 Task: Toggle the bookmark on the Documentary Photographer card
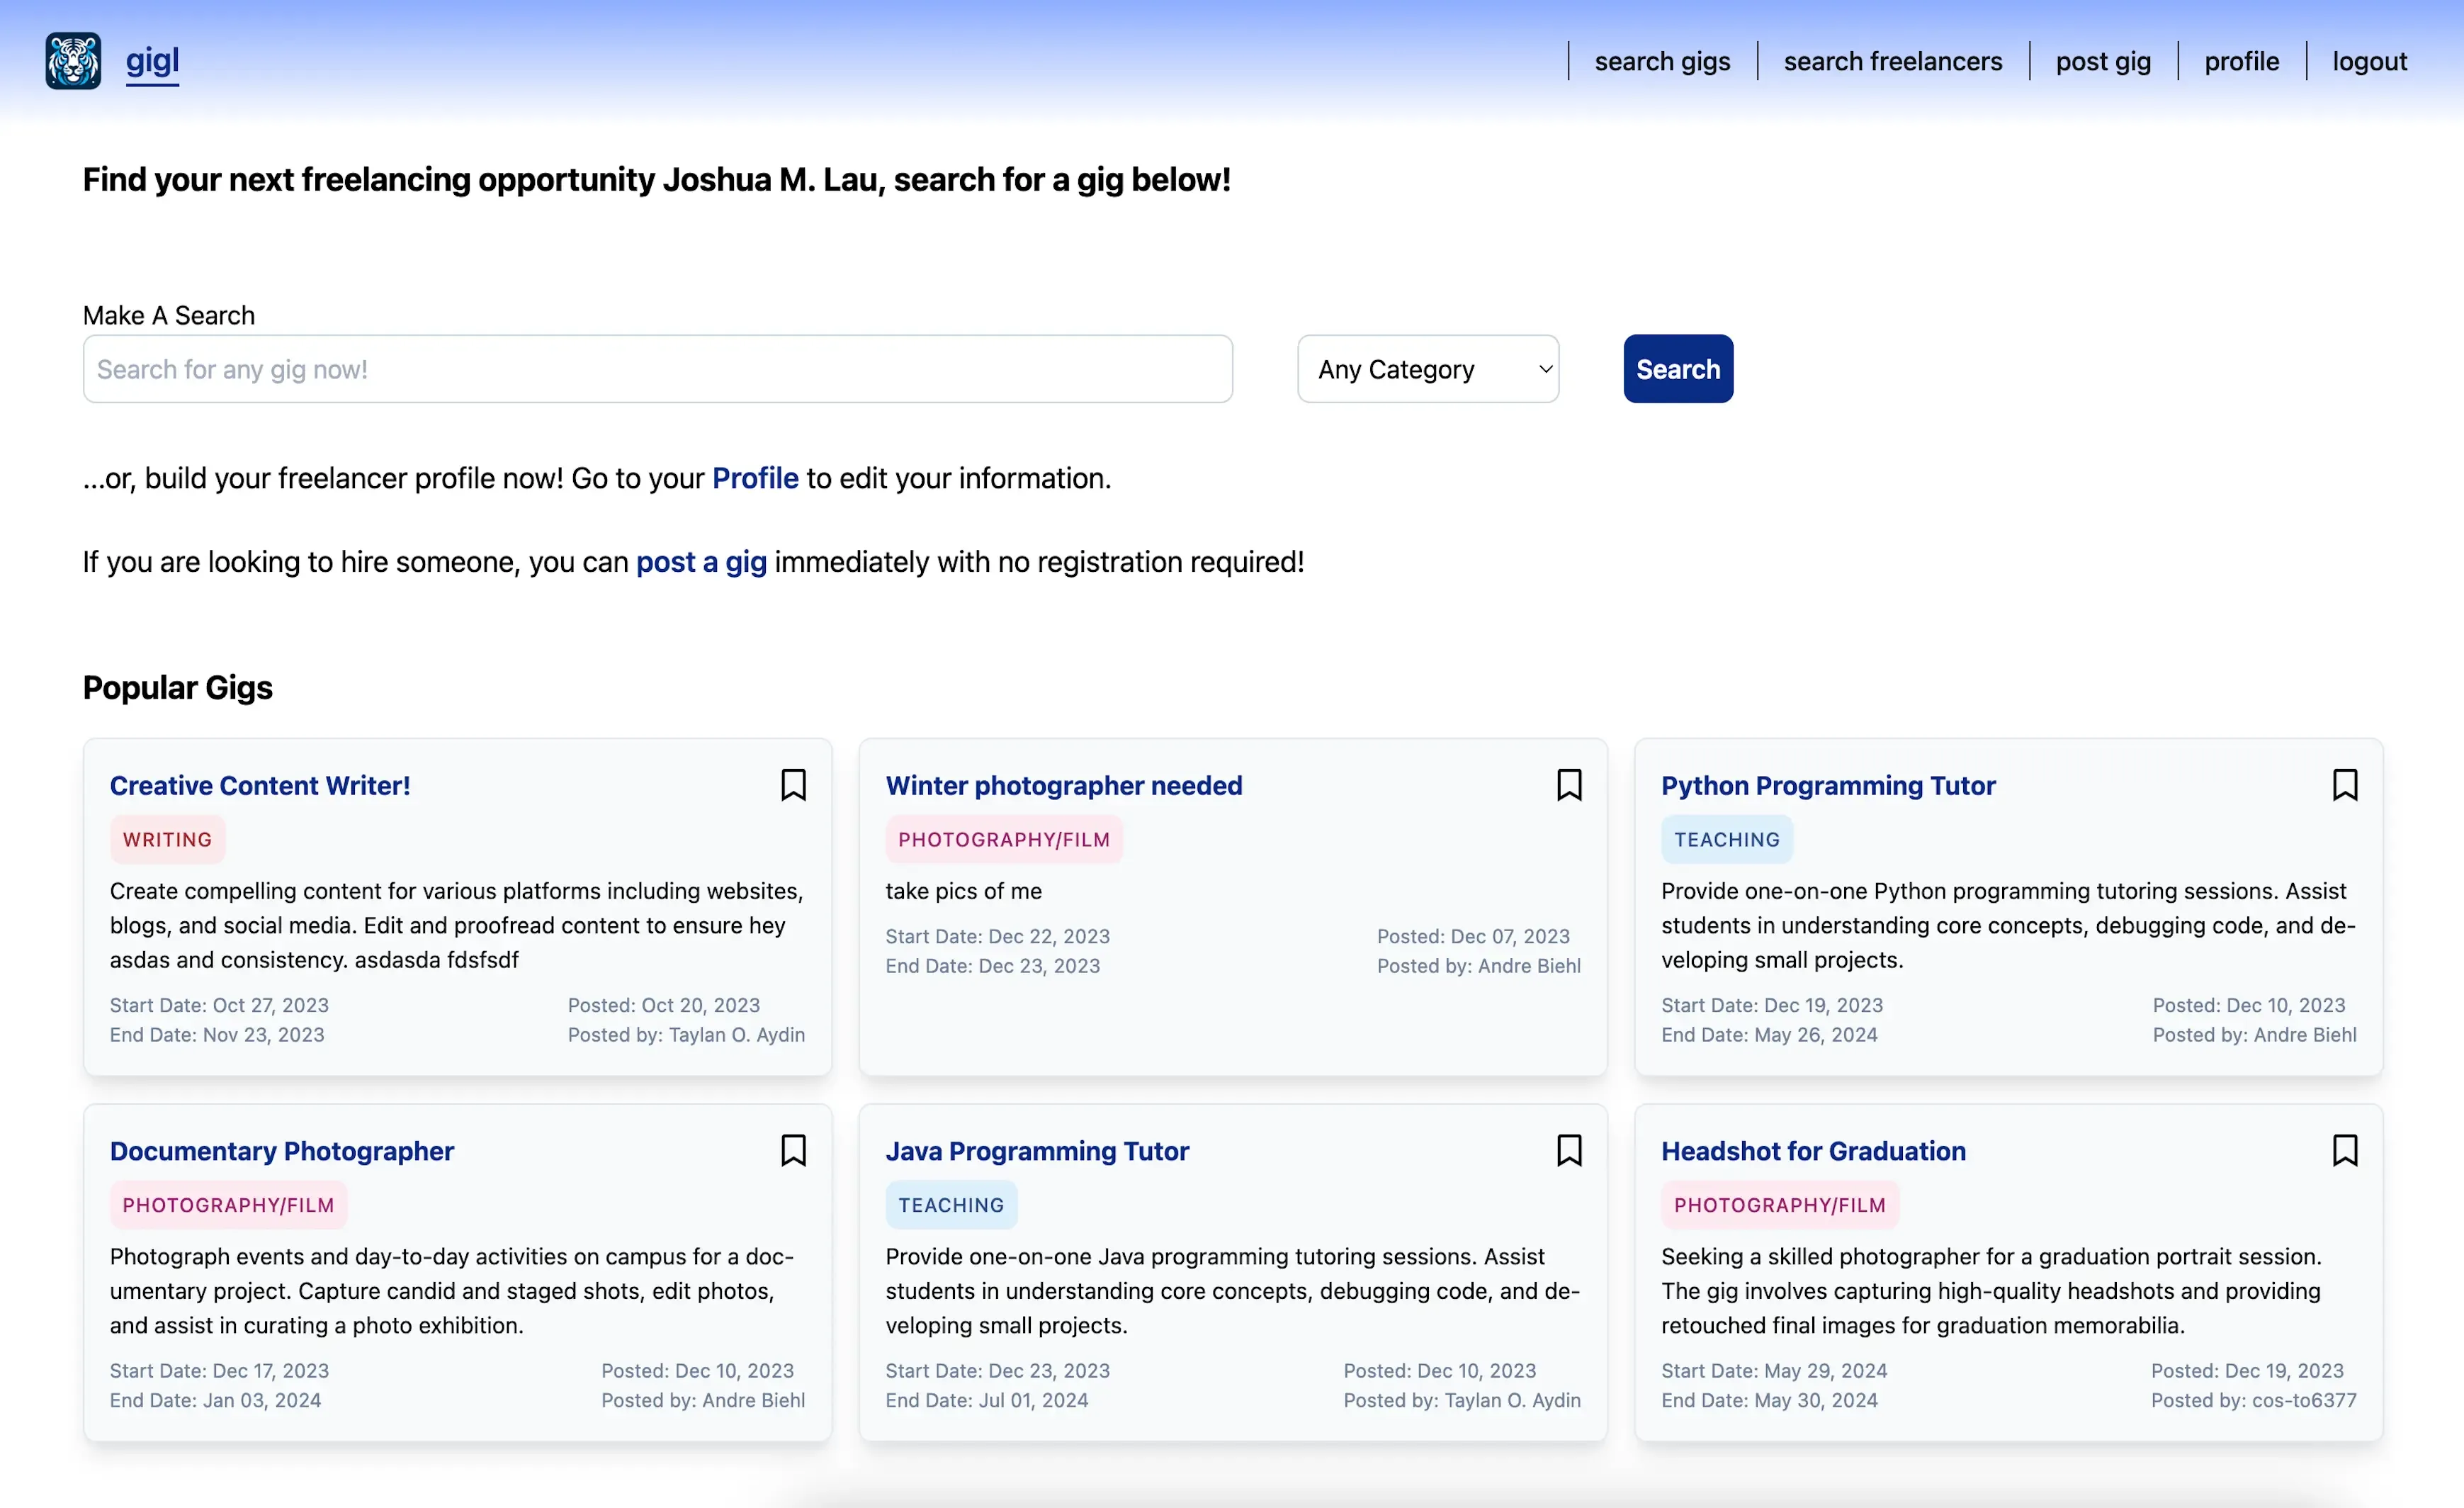(793, 1151)
